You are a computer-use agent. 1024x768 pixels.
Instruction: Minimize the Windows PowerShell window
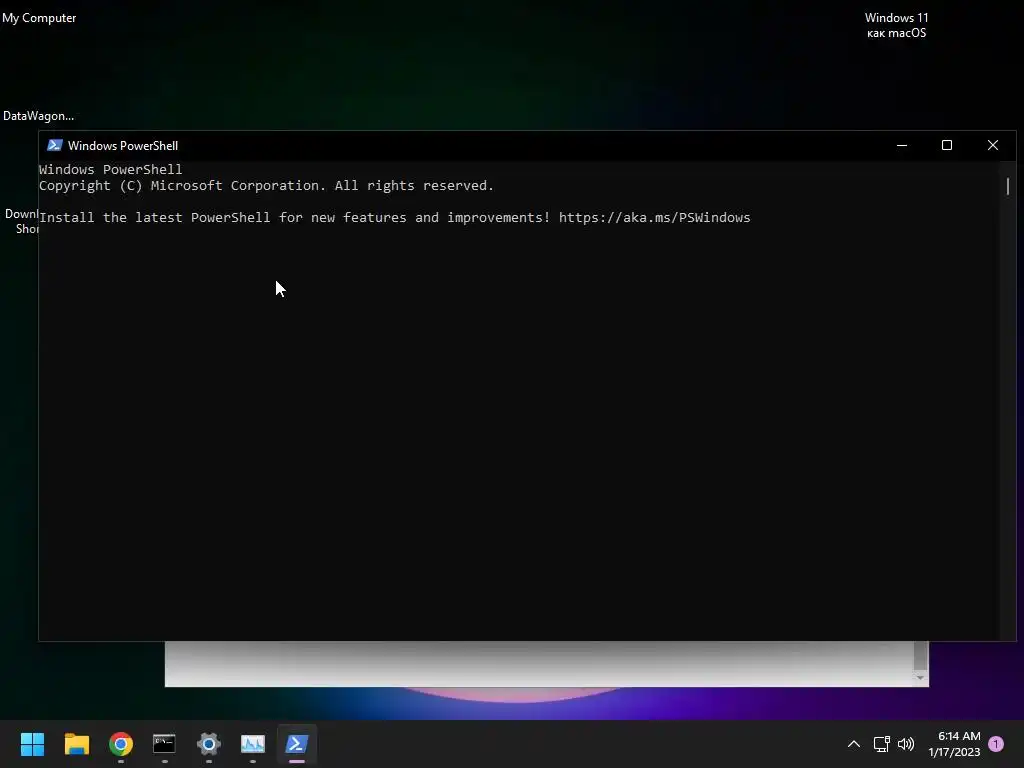902,145
